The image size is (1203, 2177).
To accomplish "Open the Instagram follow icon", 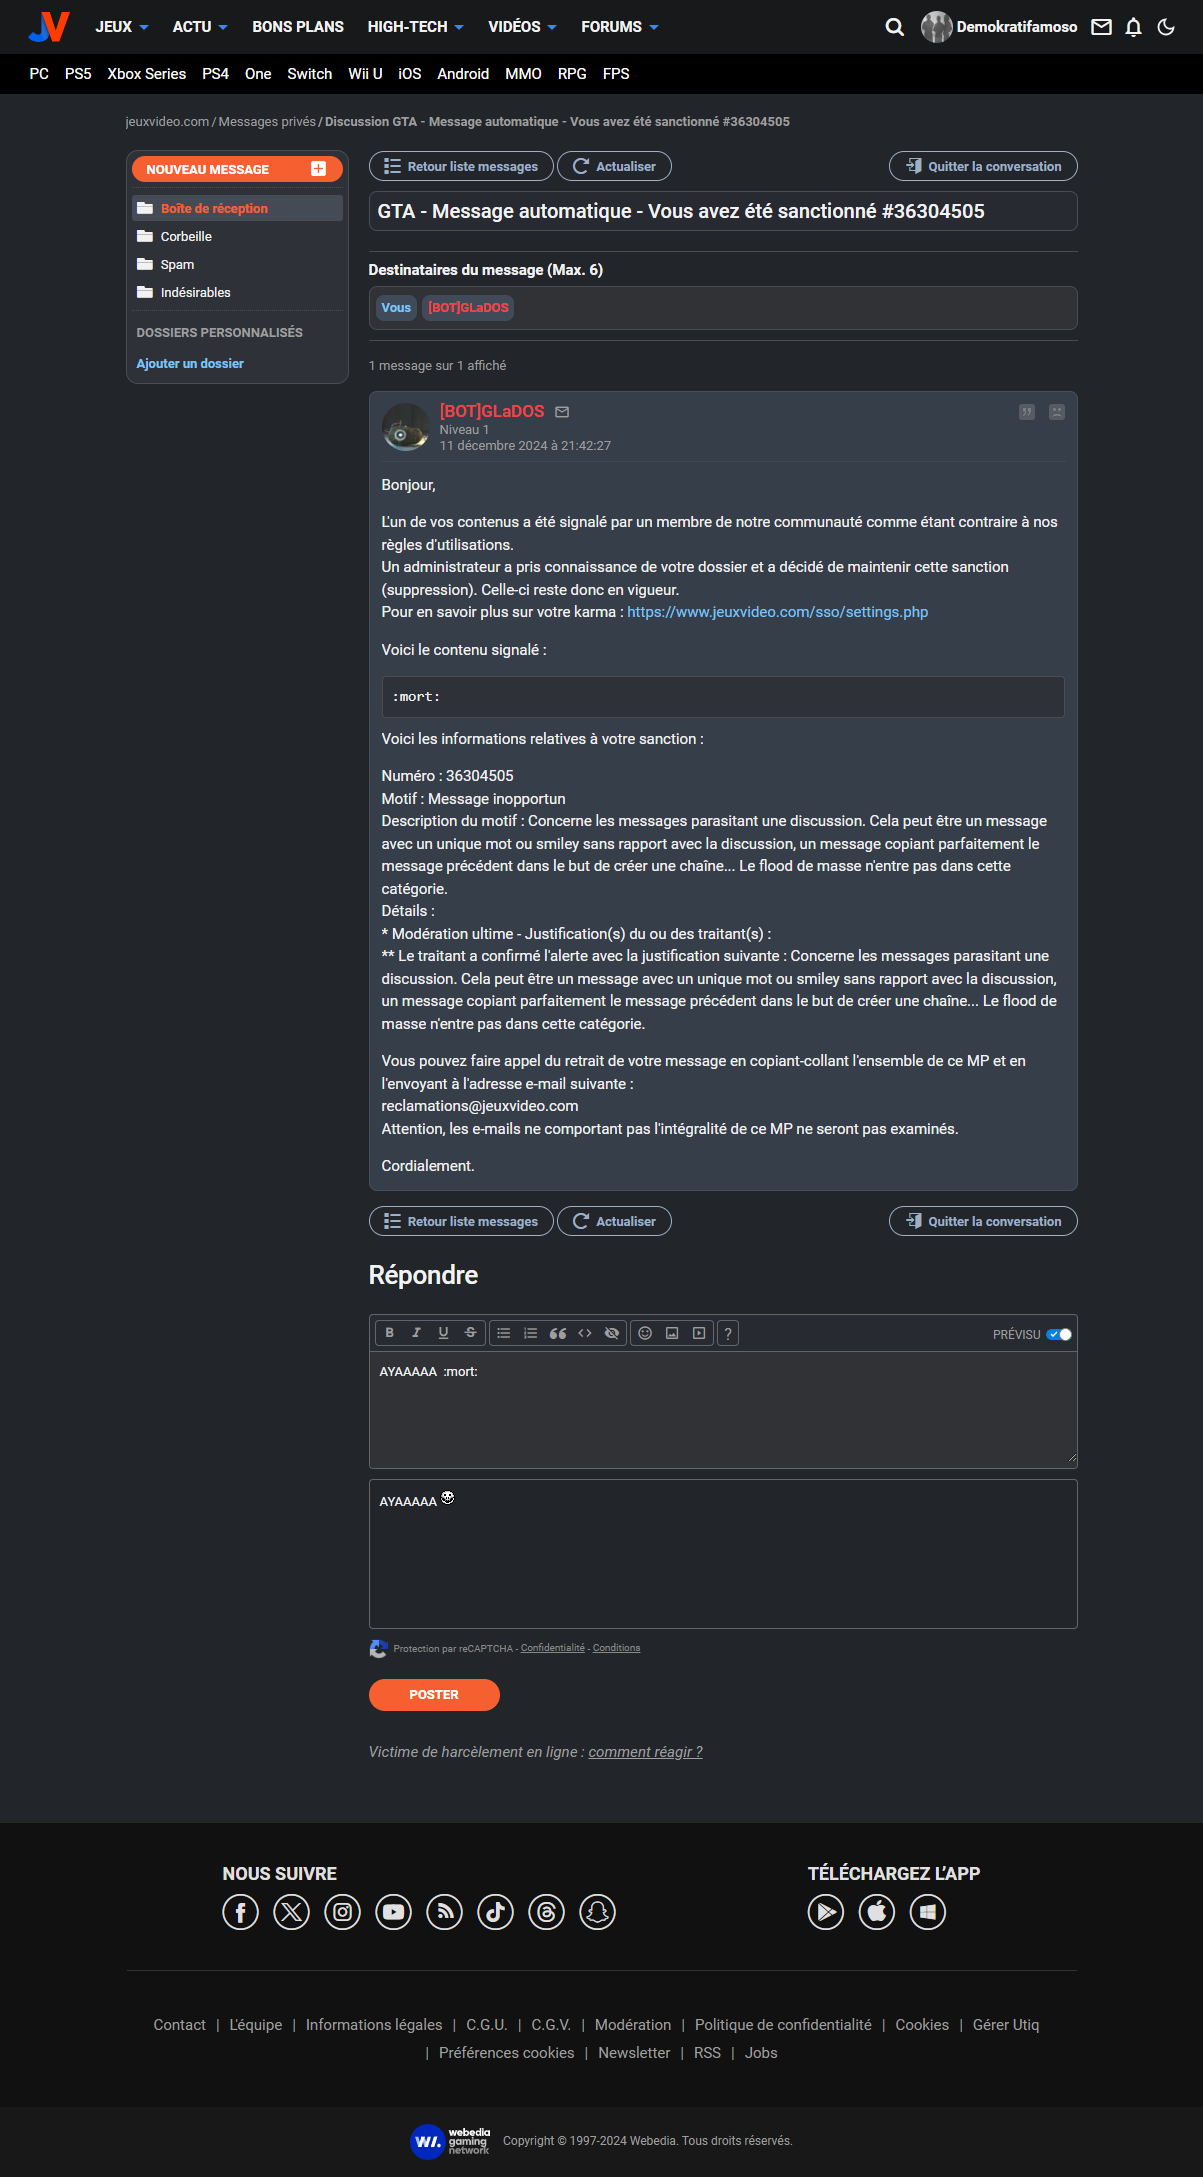I will (342, 1912).
